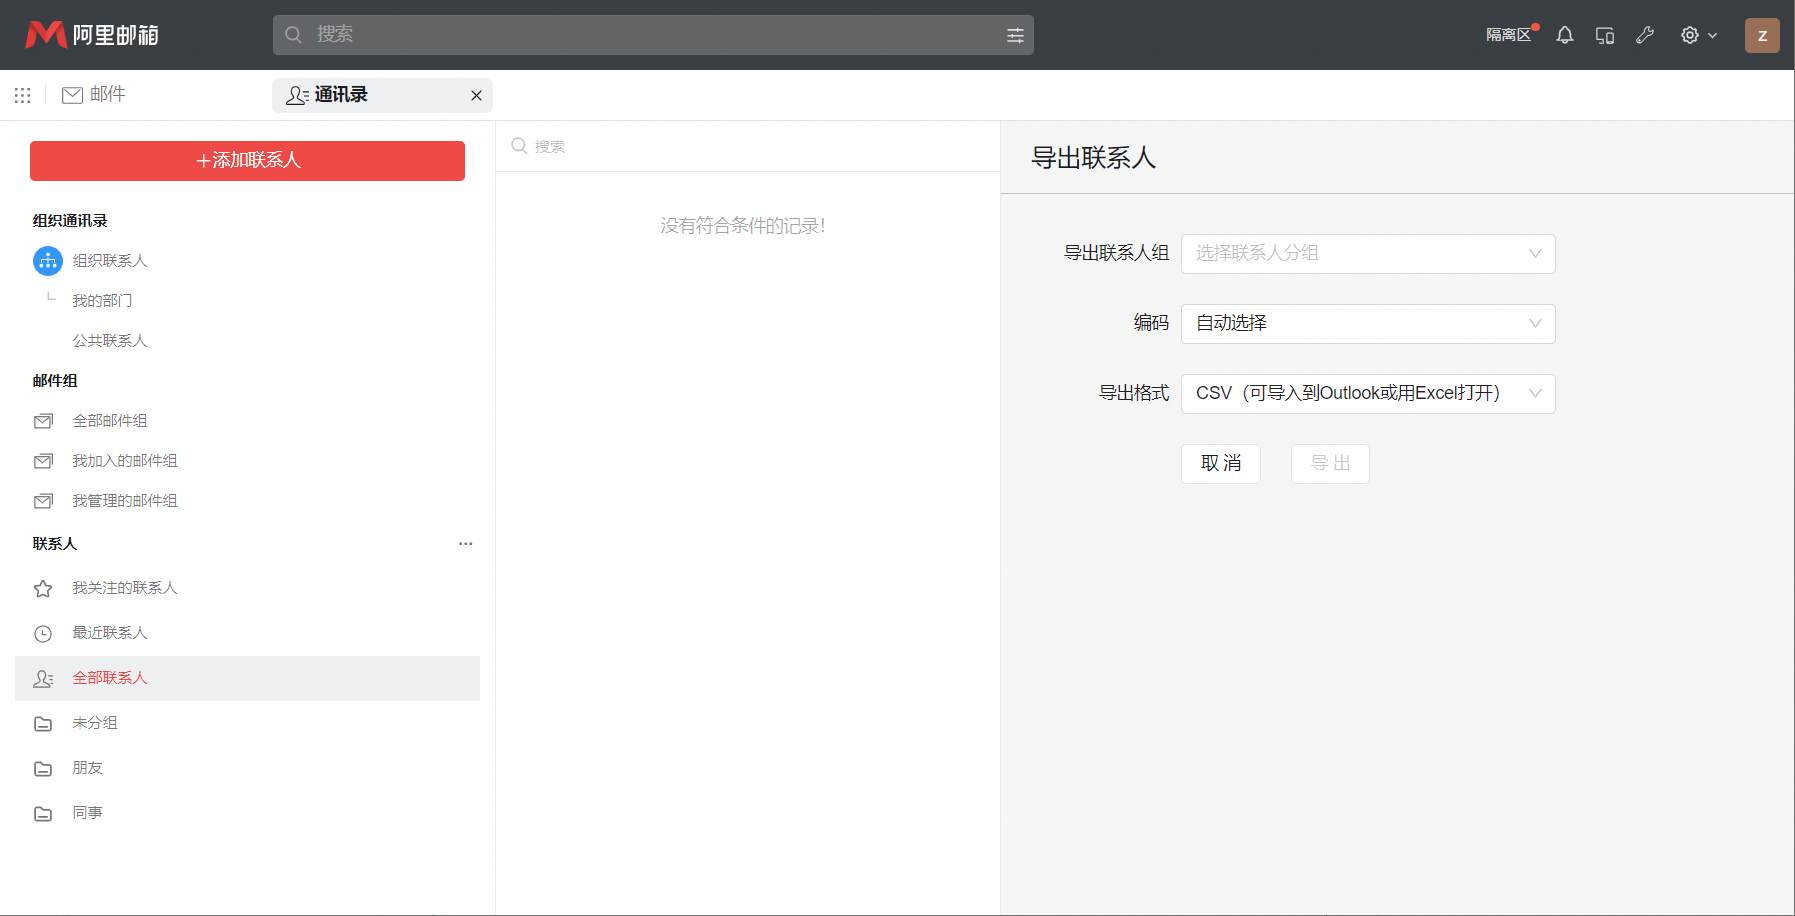Switch to the 邮件 tab

pyautogui.click(x=94, y=95)
